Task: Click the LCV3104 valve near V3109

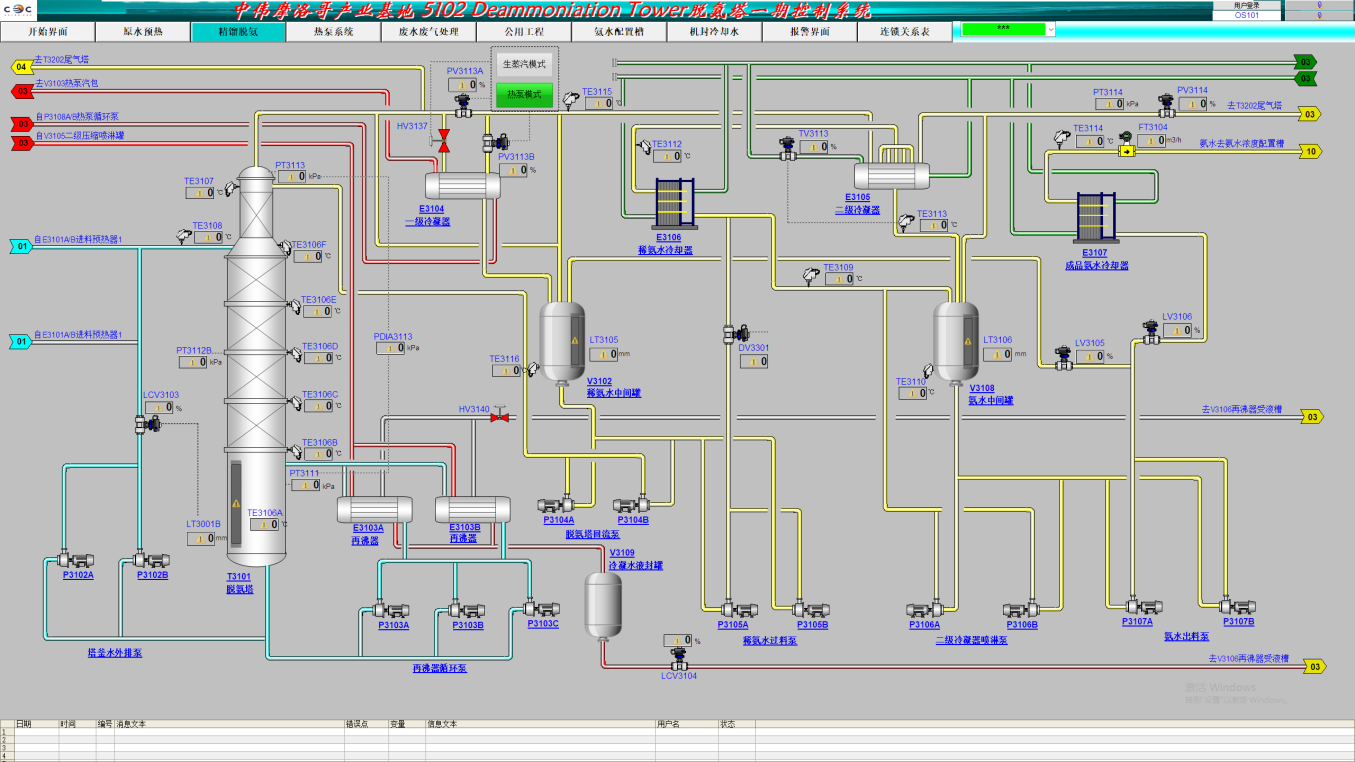Action: [678, 660]
